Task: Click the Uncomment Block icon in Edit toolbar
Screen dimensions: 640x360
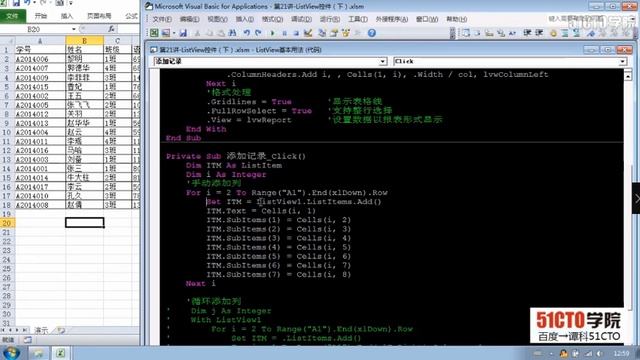Action: coord(576,33)
